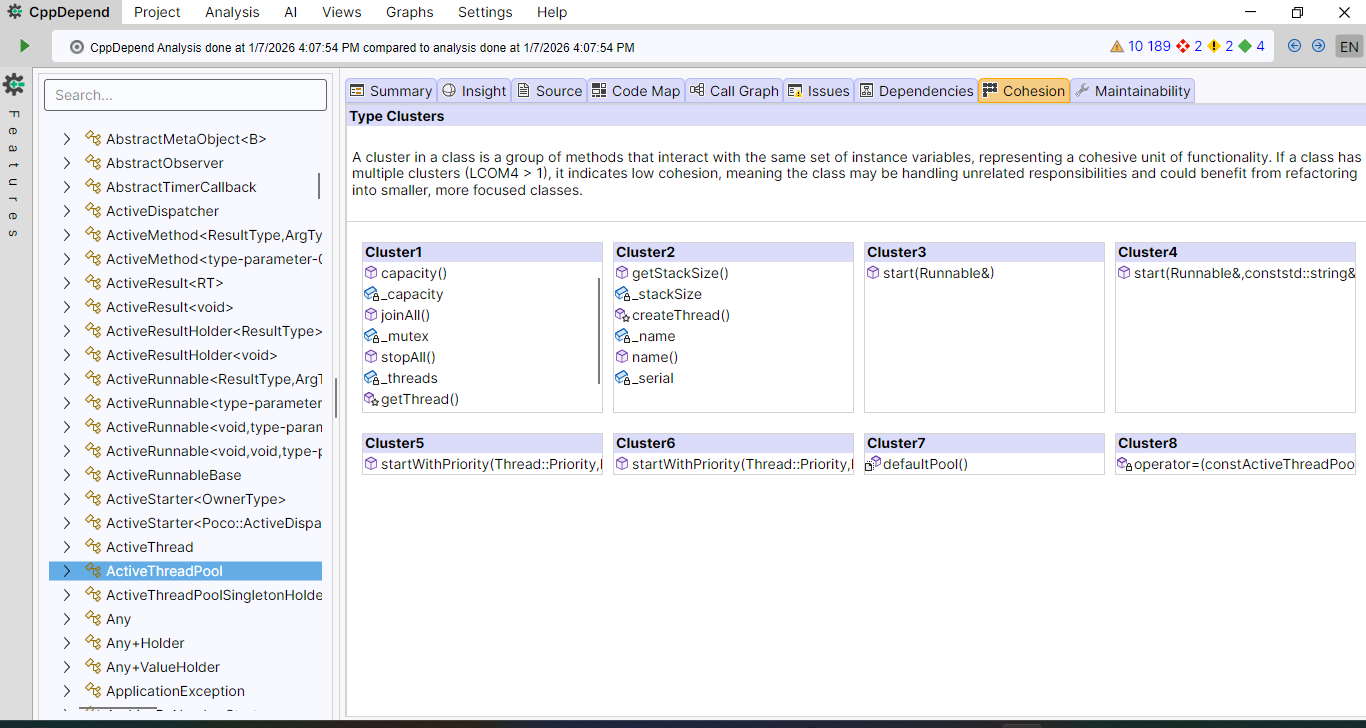Navigate back with the left arrow icon
The image size is (1366, 728).
[1295, 46]
